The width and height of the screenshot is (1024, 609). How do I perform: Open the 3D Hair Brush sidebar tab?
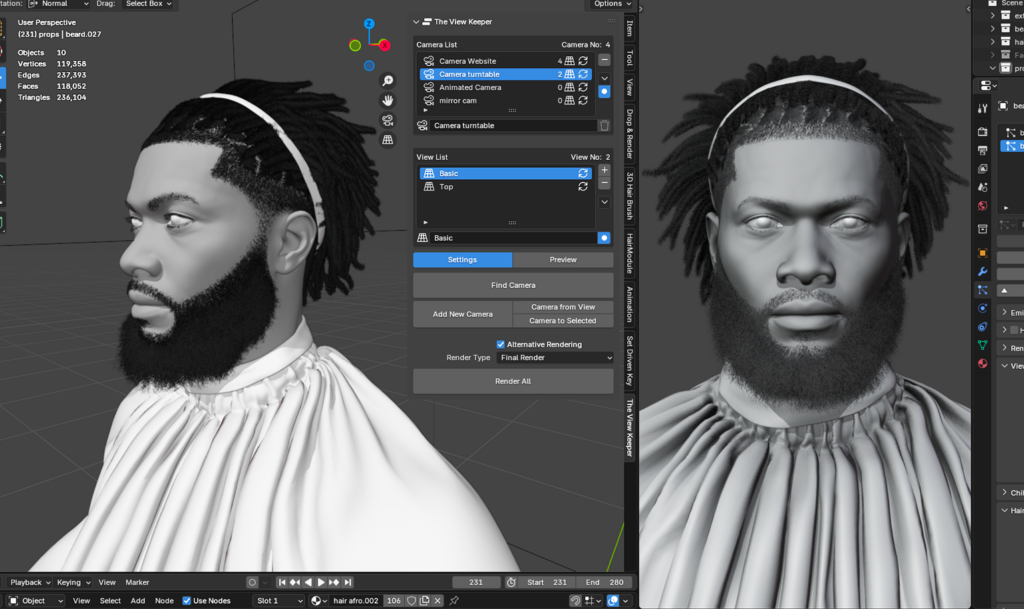[x=630, y=195]
